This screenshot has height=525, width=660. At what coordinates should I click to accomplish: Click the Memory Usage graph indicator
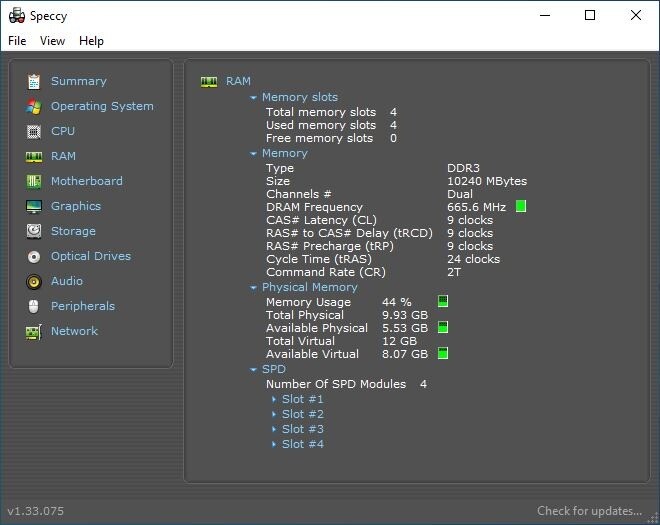tap(443, 301)
